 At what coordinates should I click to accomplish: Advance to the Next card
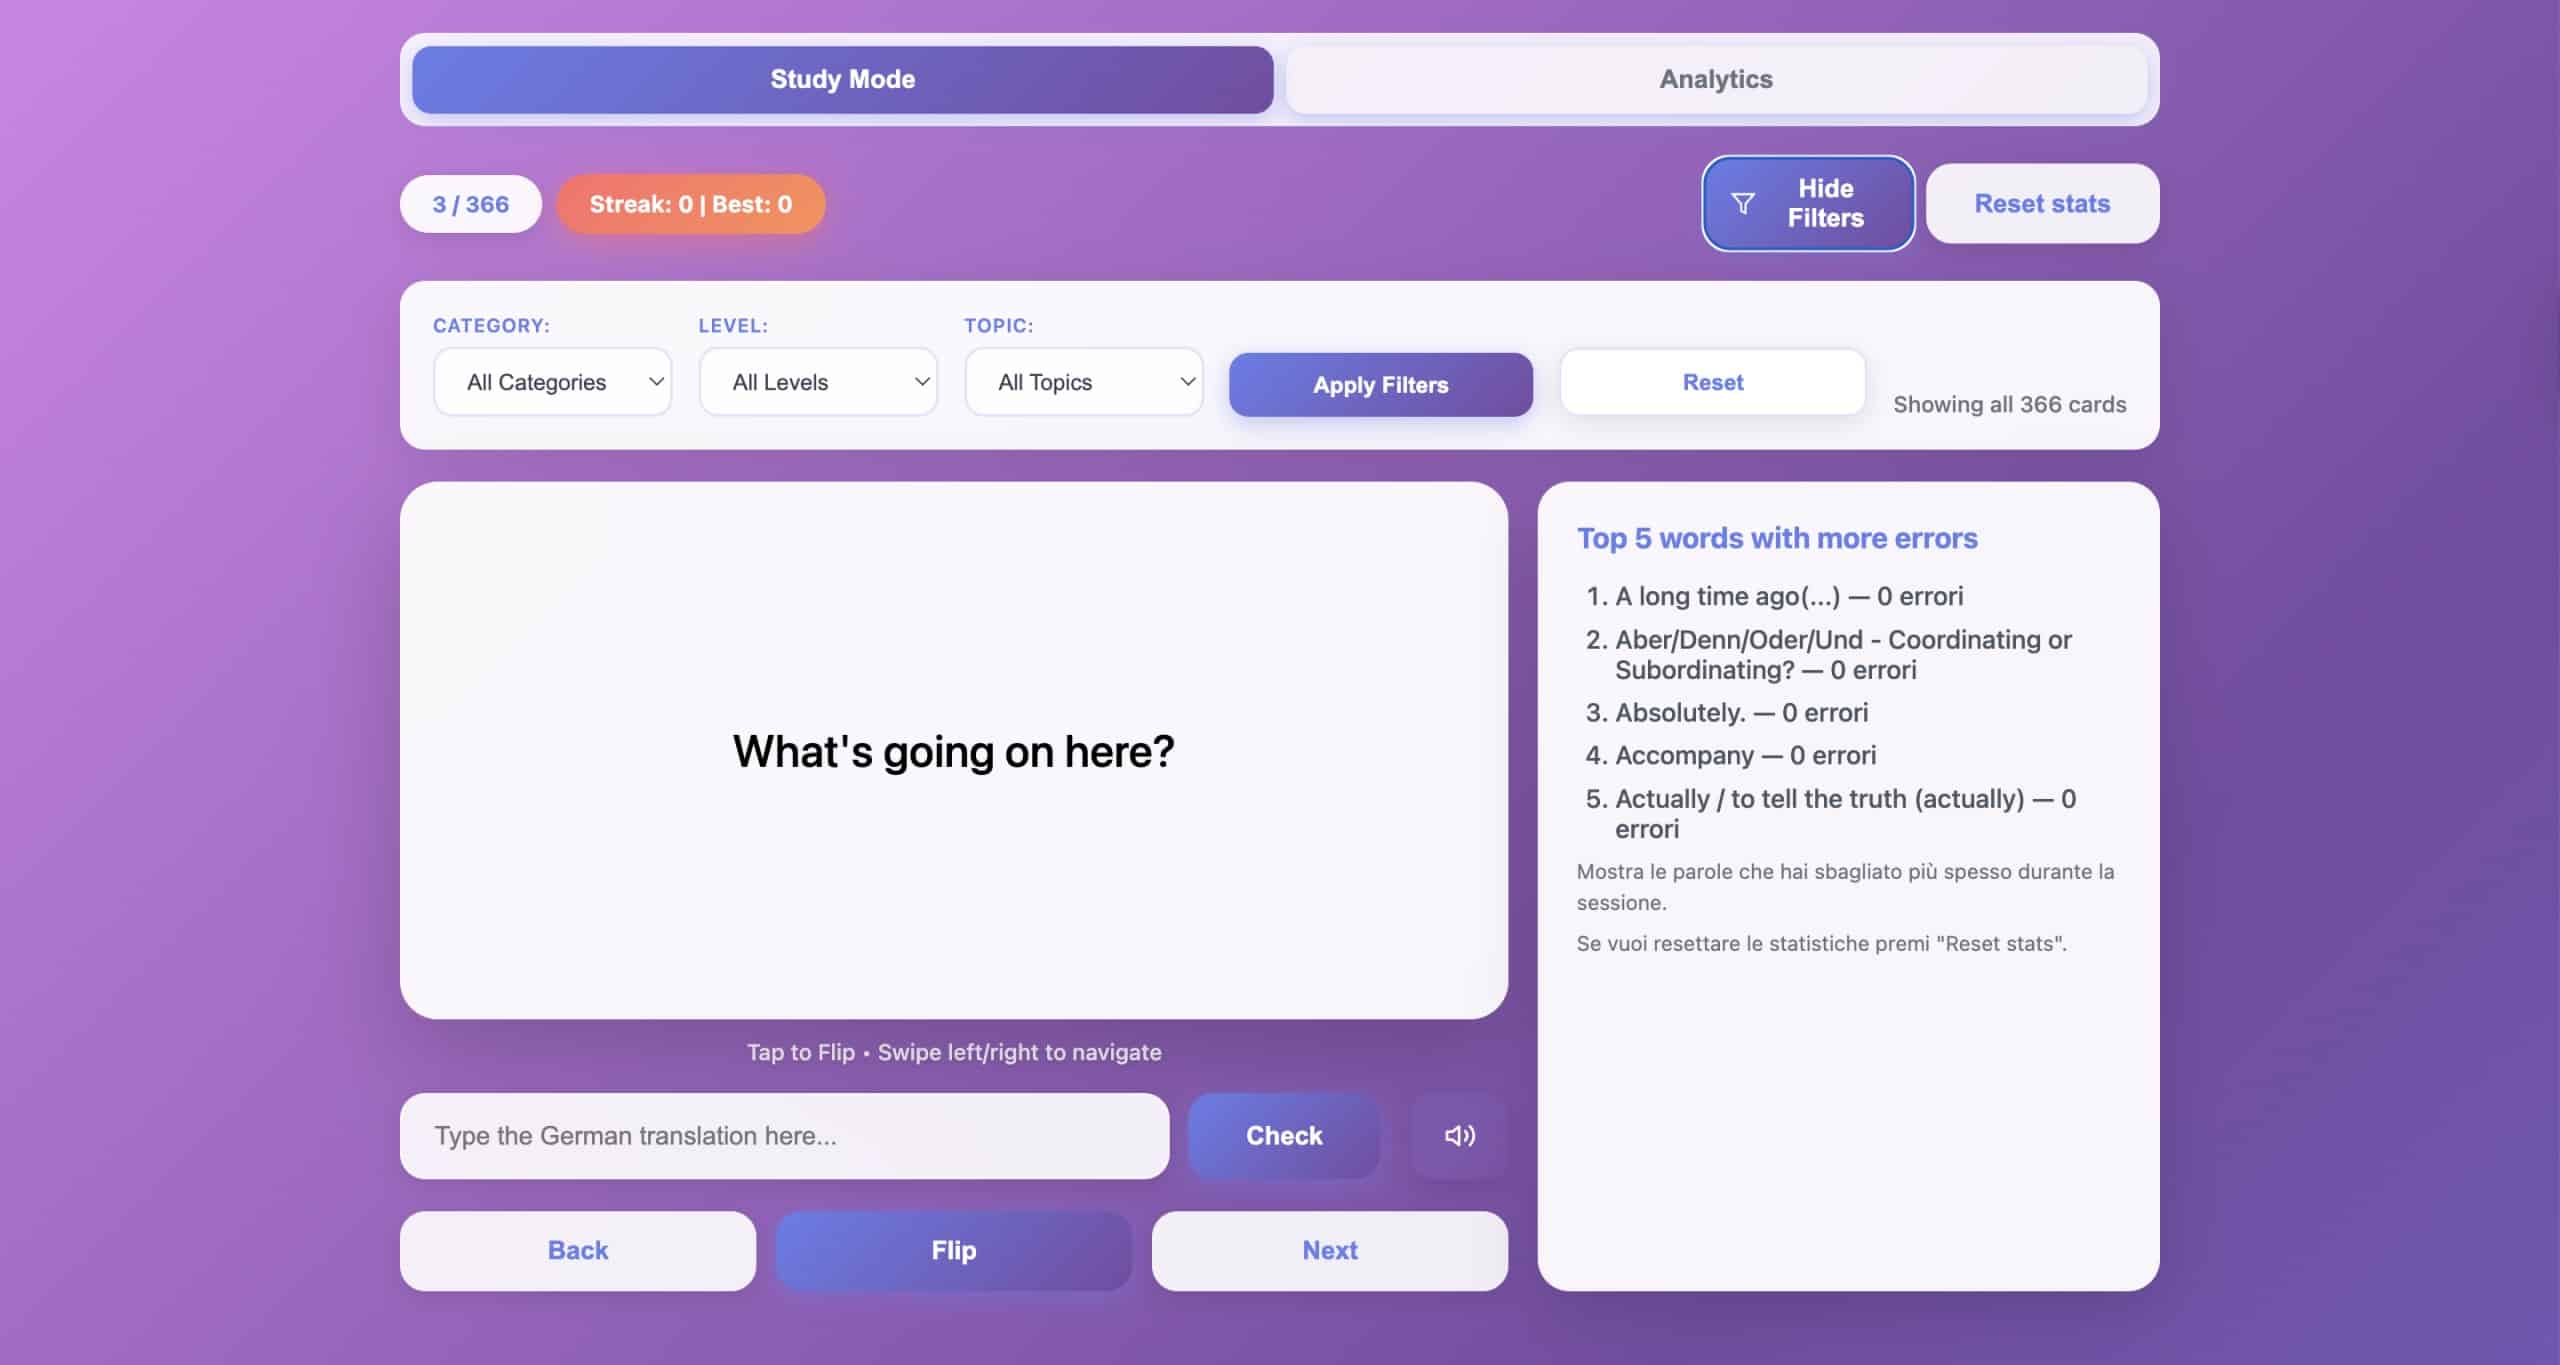click(1329, 1250)
